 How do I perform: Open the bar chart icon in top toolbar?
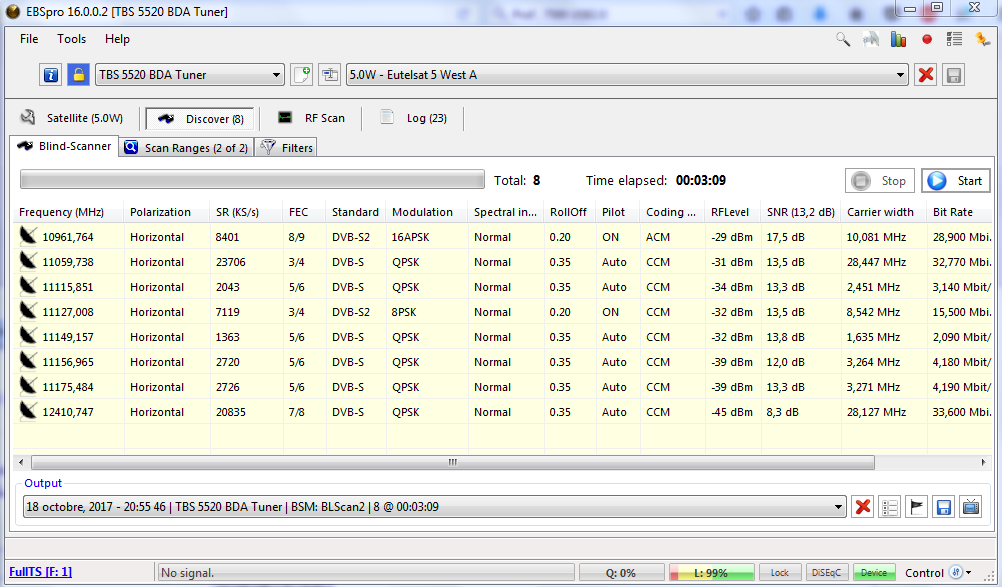tap(899, 39)
